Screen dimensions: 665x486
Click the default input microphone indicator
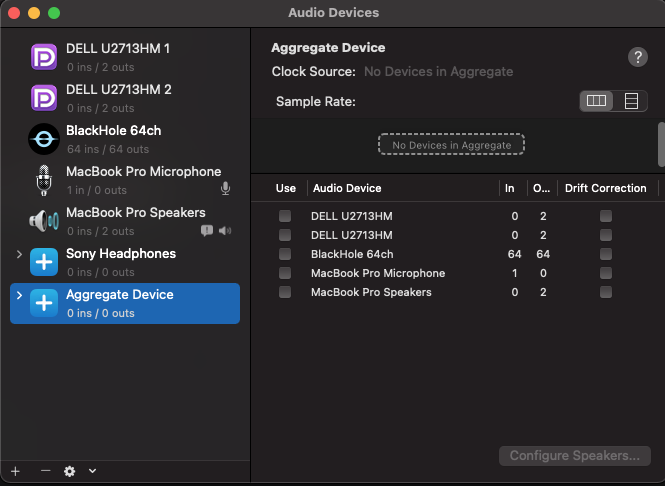tap(226, 188)
